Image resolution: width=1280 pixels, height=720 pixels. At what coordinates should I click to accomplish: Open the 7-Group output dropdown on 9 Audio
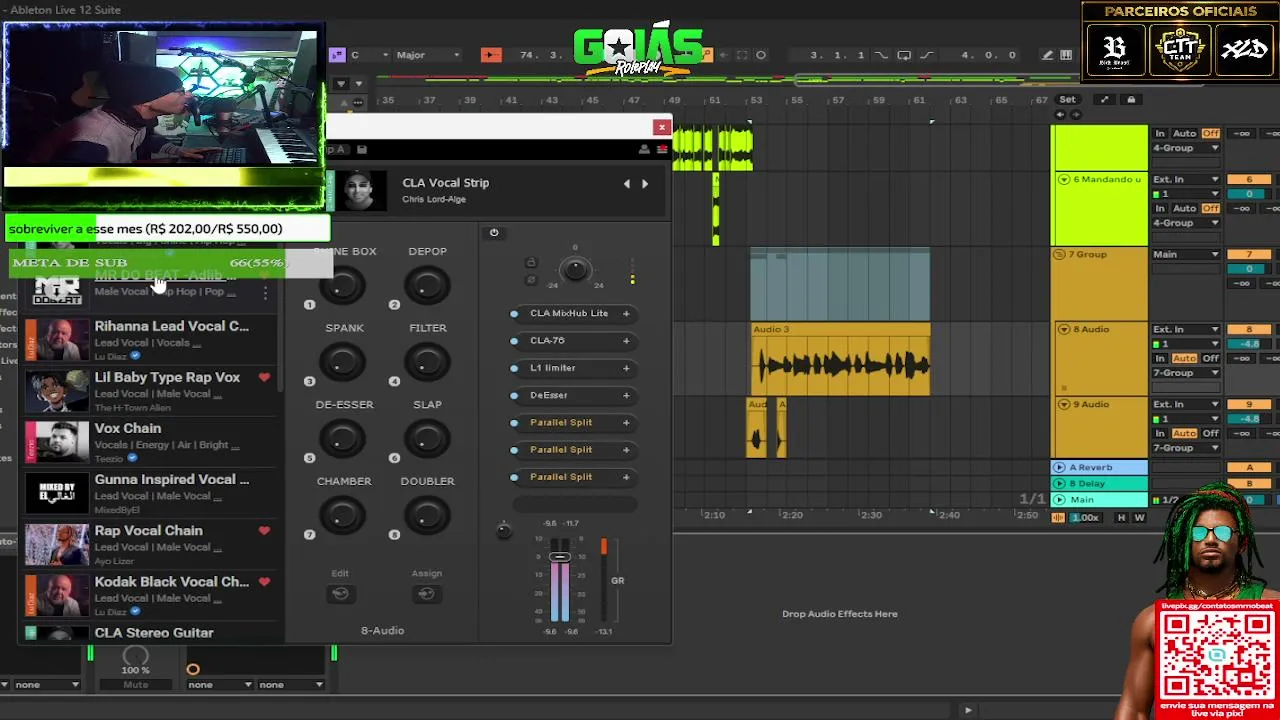tap(1186, 448)
